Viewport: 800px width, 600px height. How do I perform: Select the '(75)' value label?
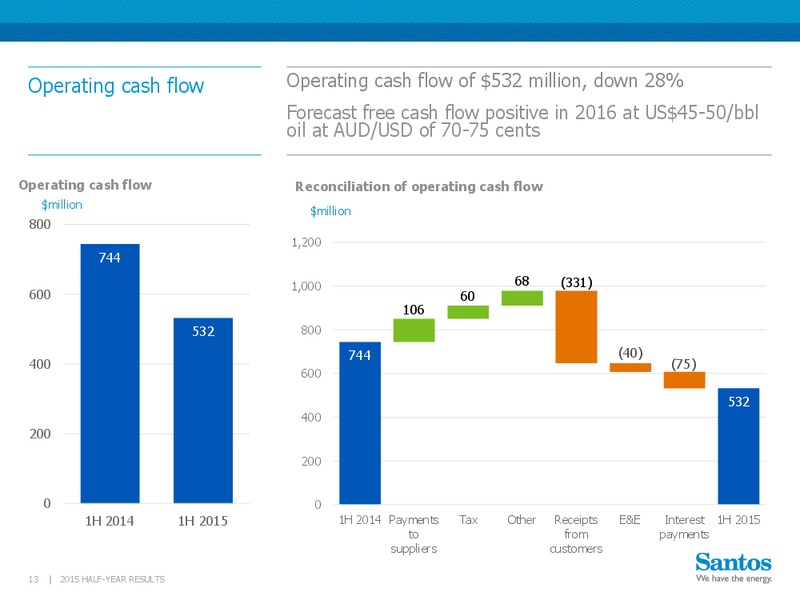pyautogui.click(x=684, y=364)
